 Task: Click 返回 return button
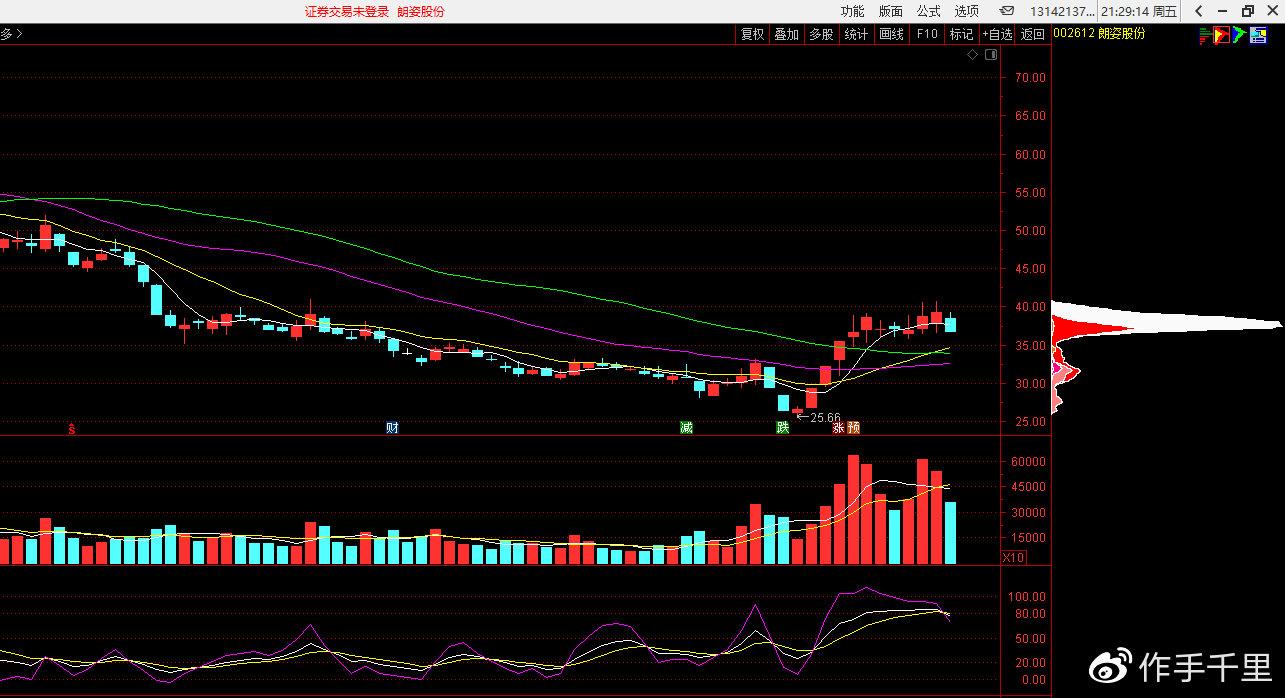[1033, 34]
